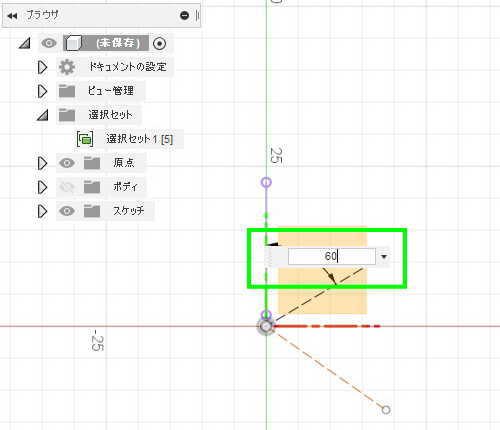The image size is (500, 430).
Task: Click the gear icon for ドキュメントの設定
Action: coord(67,67)
